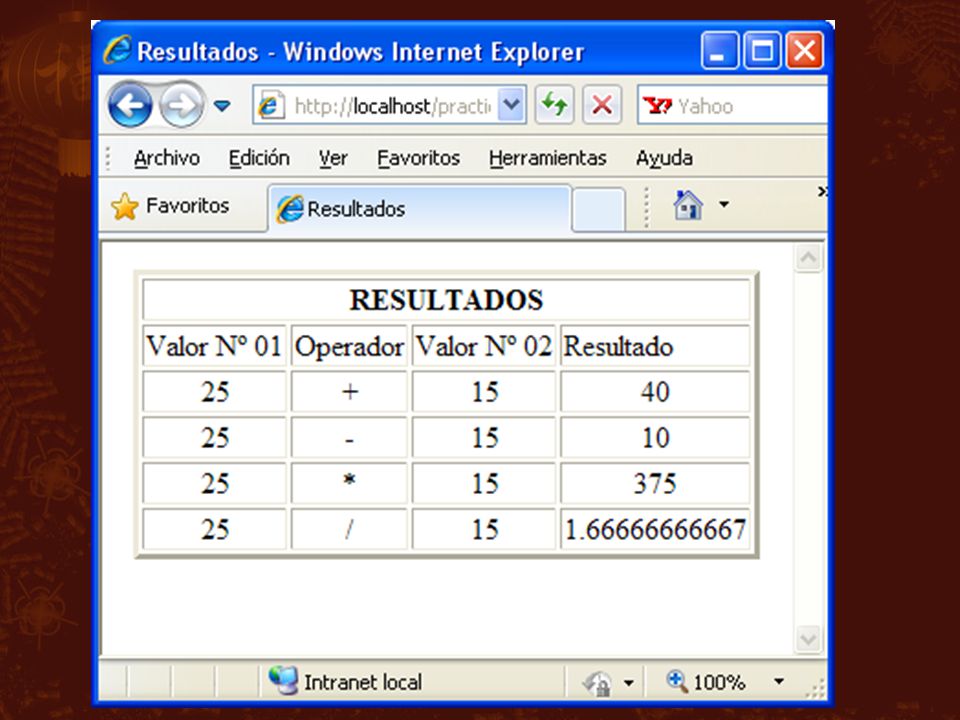
Task: Click the page icon in address bar
Action: tap(270, 106)
